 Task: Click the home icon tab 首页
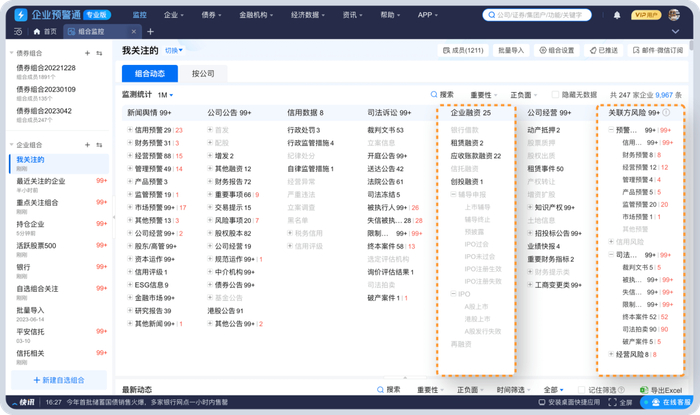(x=44, y=32)
